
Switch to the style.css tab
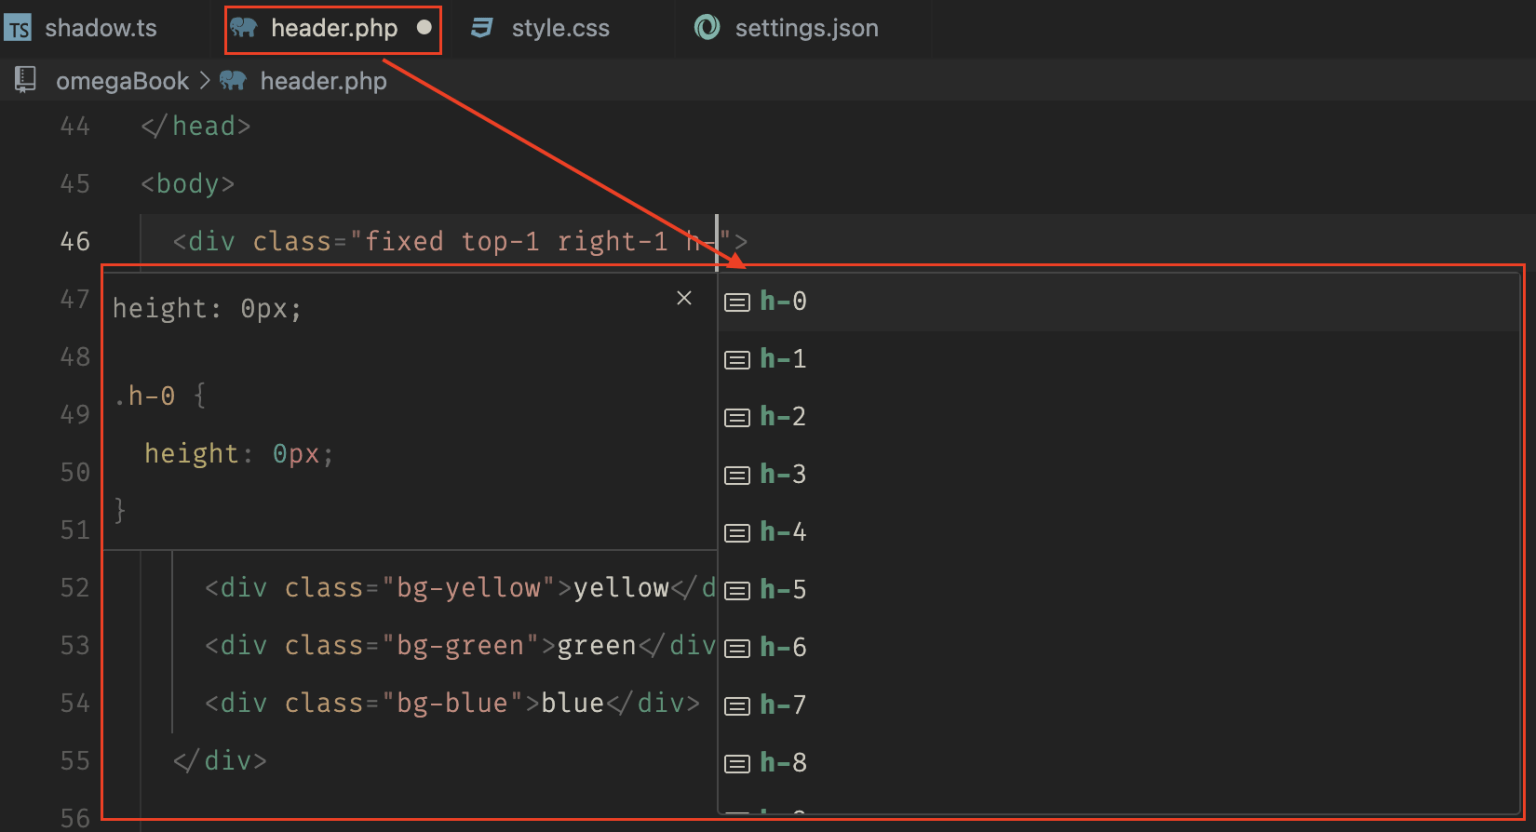[560, 27]
